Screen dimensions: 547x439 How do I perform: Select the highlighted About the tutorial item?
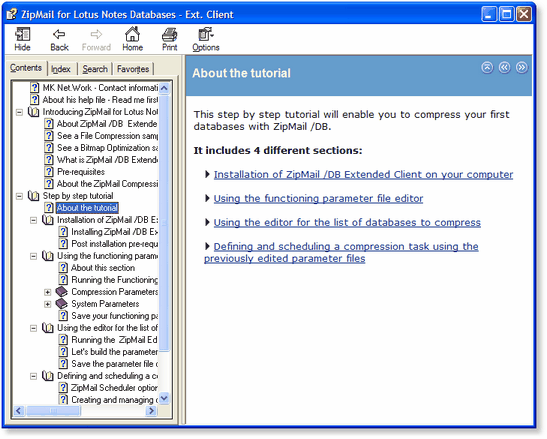tap(87, 208)
